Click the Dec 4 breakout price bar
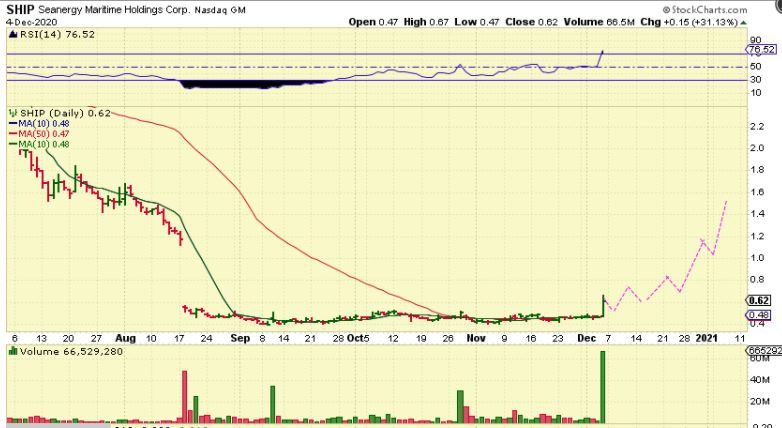 point(603,305)
